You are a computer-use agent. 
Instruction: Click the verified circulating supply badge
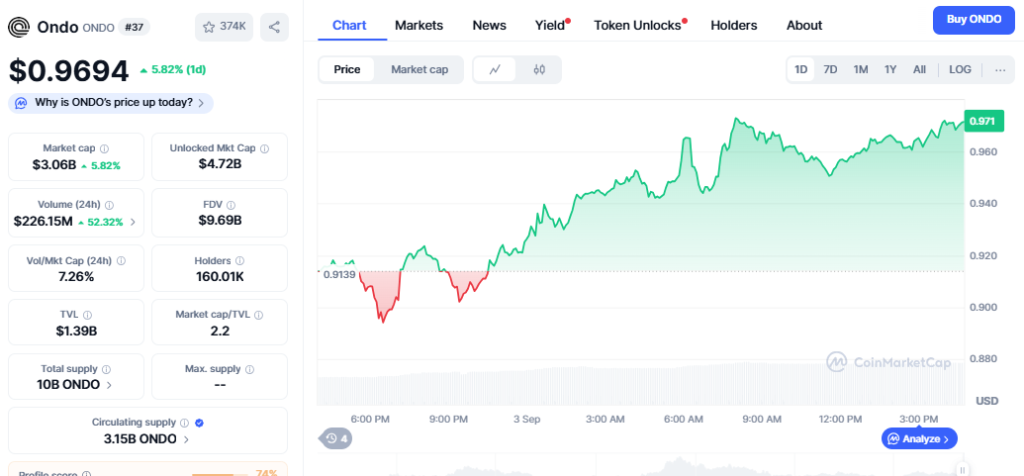tap(200, 422)
